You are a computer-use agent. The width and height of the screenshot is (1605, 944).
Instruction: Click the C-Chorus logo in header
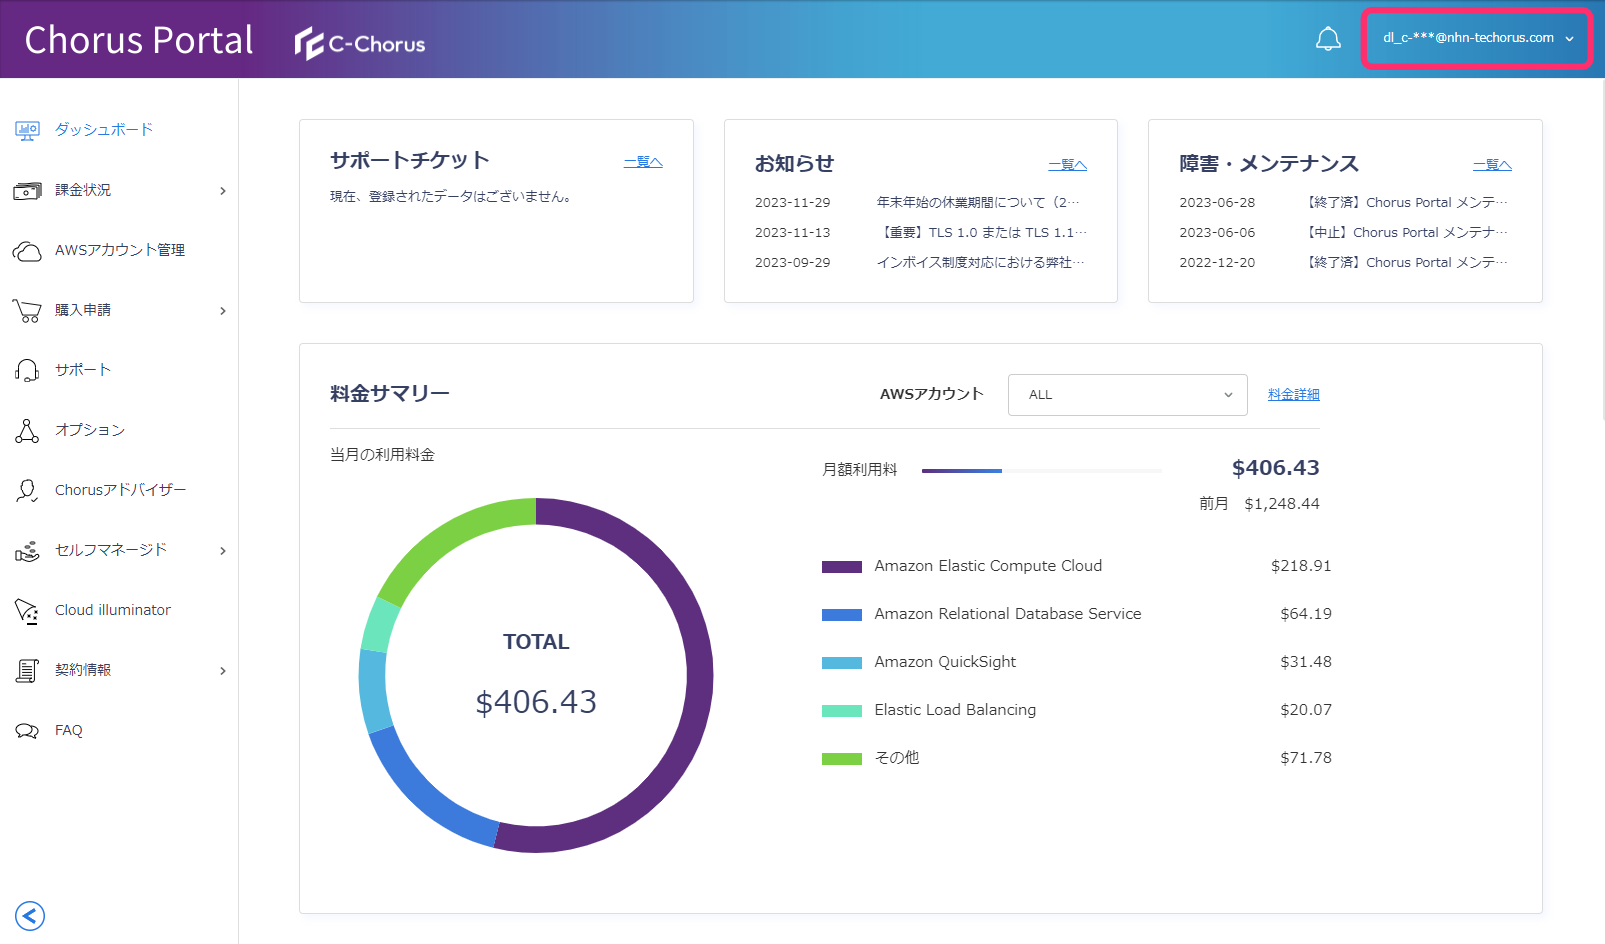coord(360,44)
